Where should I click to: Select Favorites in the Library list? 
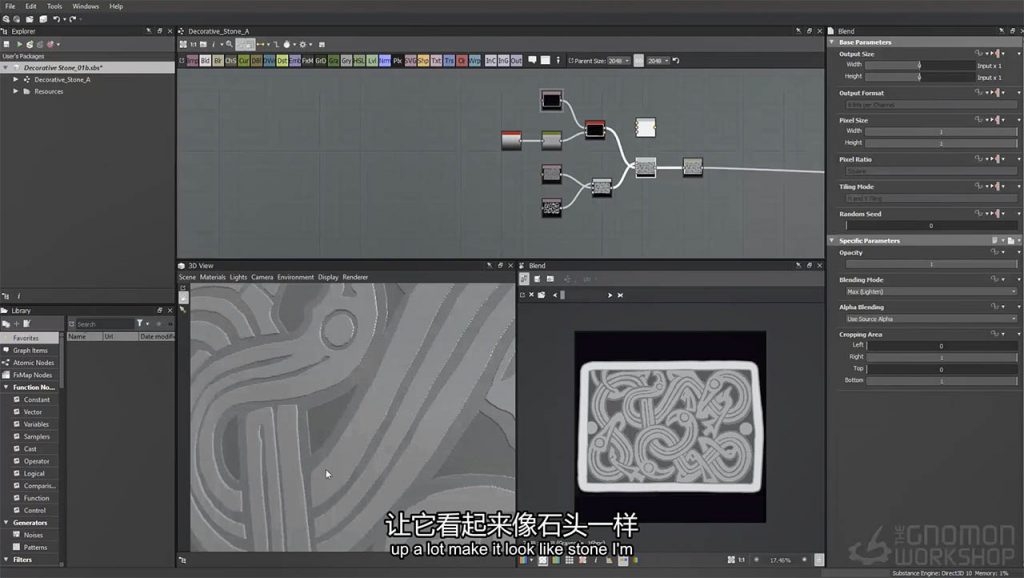tap(29, 338)
